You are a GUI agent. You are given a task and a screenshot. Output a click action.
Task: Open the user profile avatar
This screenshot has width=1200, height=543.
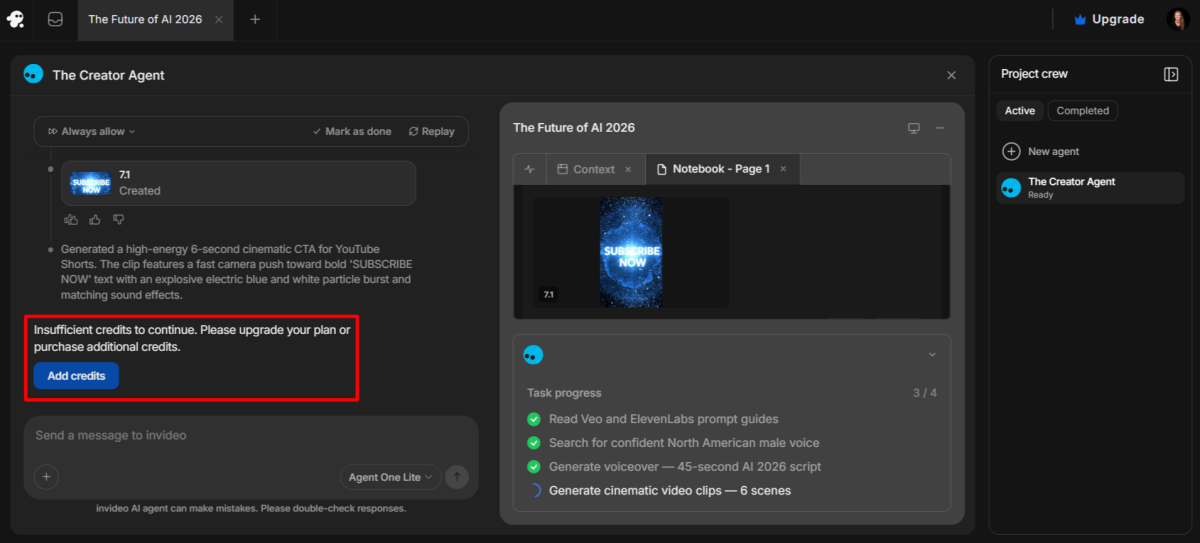1176,19
